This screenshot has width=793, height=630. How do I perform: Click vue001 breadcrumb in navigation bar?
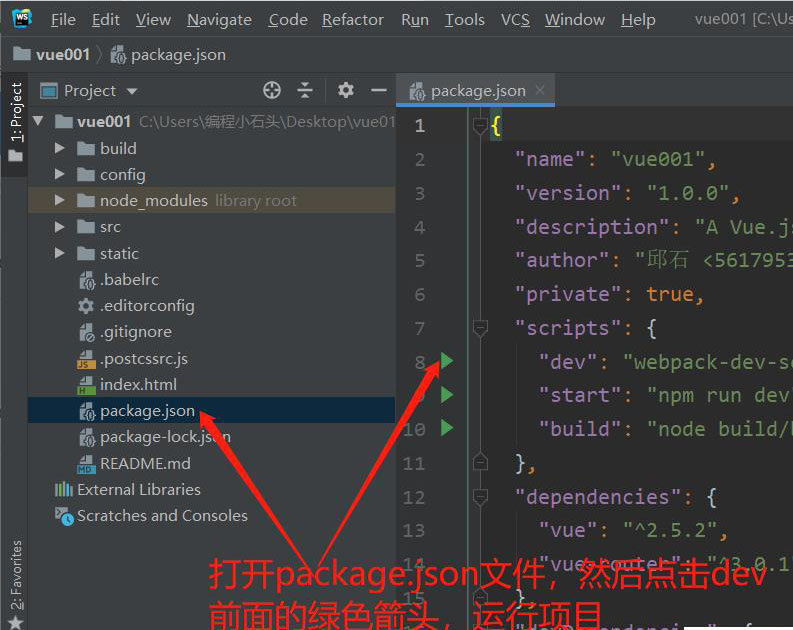click(51, 54)
